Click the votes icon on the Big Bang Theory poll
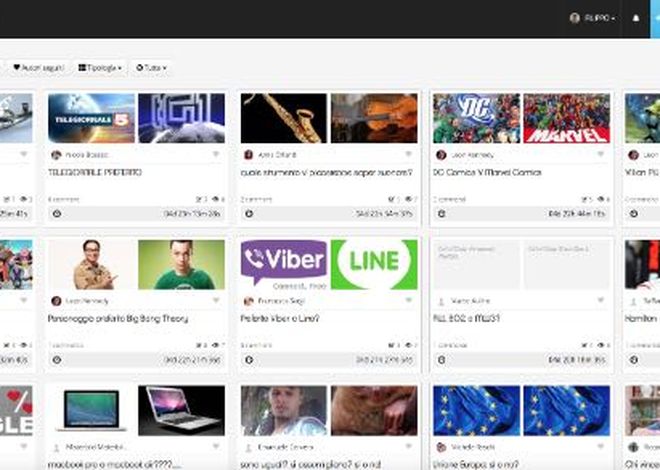Screen dimensions: 660x470 199,345
